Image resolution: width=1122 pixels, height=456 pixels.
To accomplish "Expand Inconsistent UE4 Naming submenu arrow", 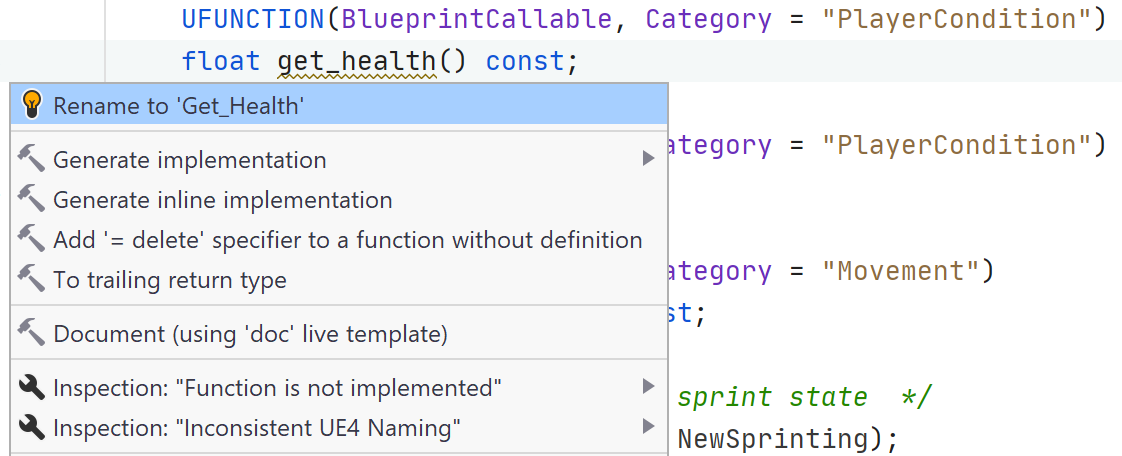I will (648, 427).
